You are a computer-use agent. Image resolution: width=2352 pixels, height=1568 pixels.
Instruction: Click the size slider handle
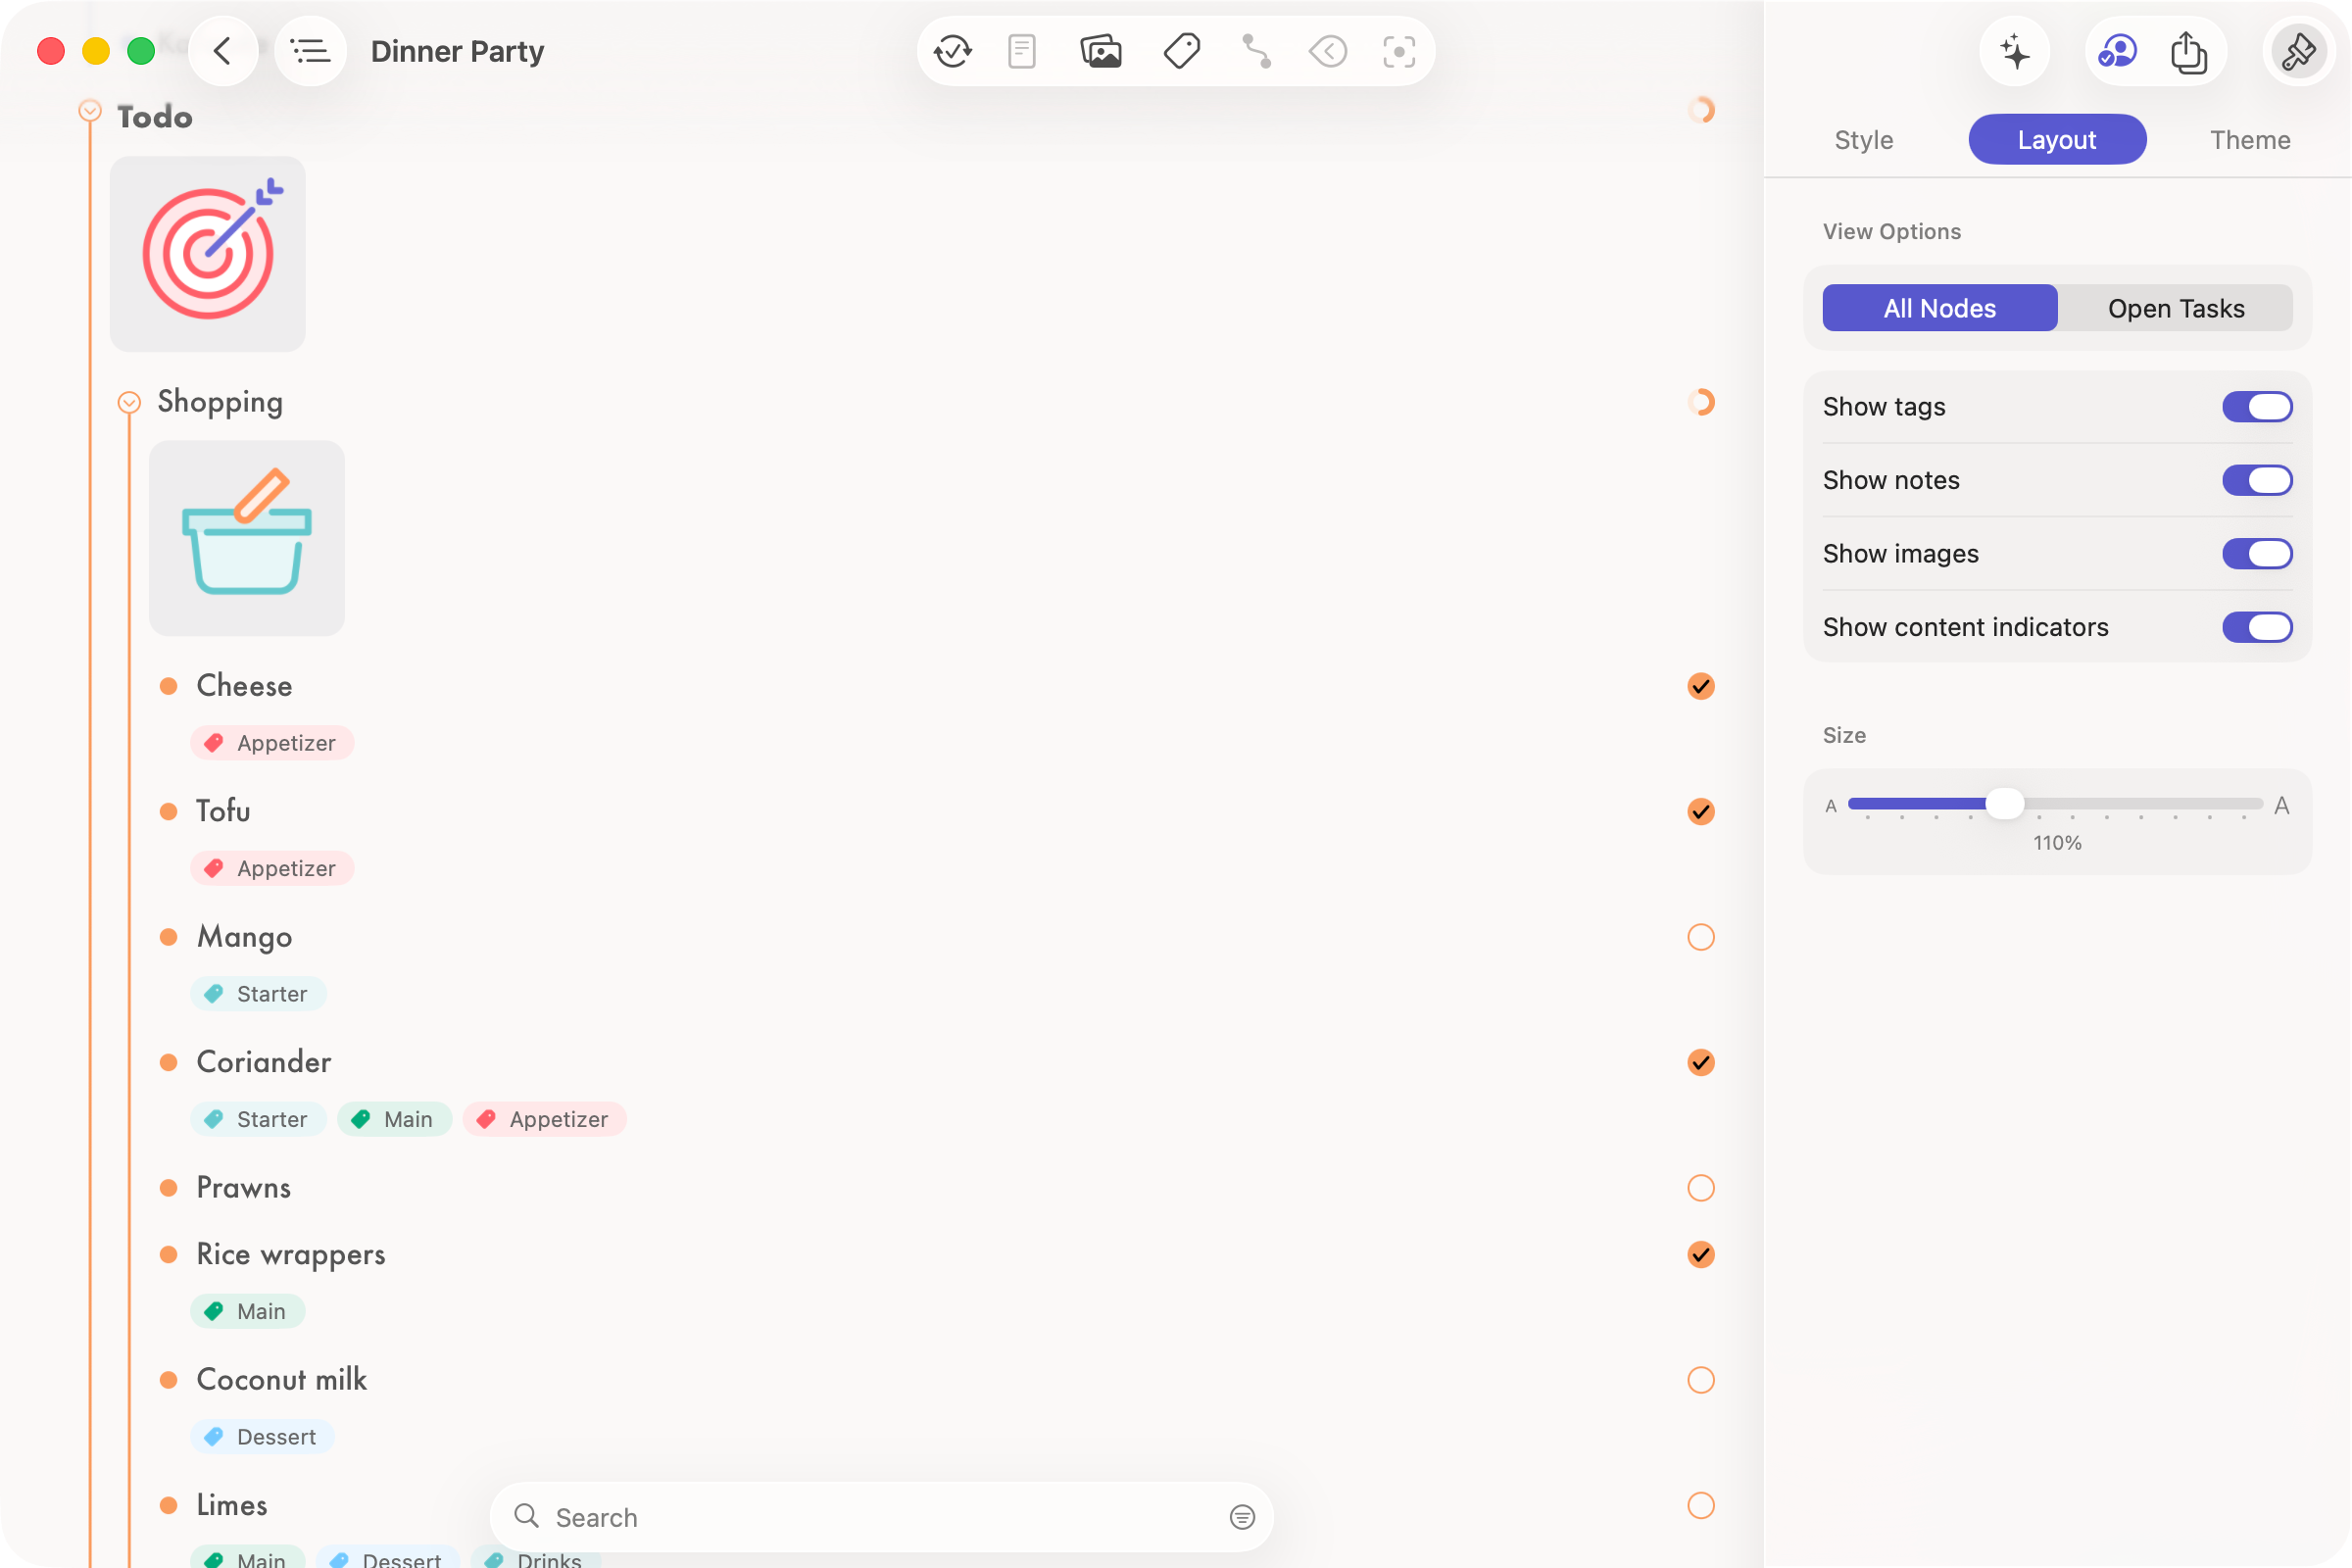pos(2004,804)
